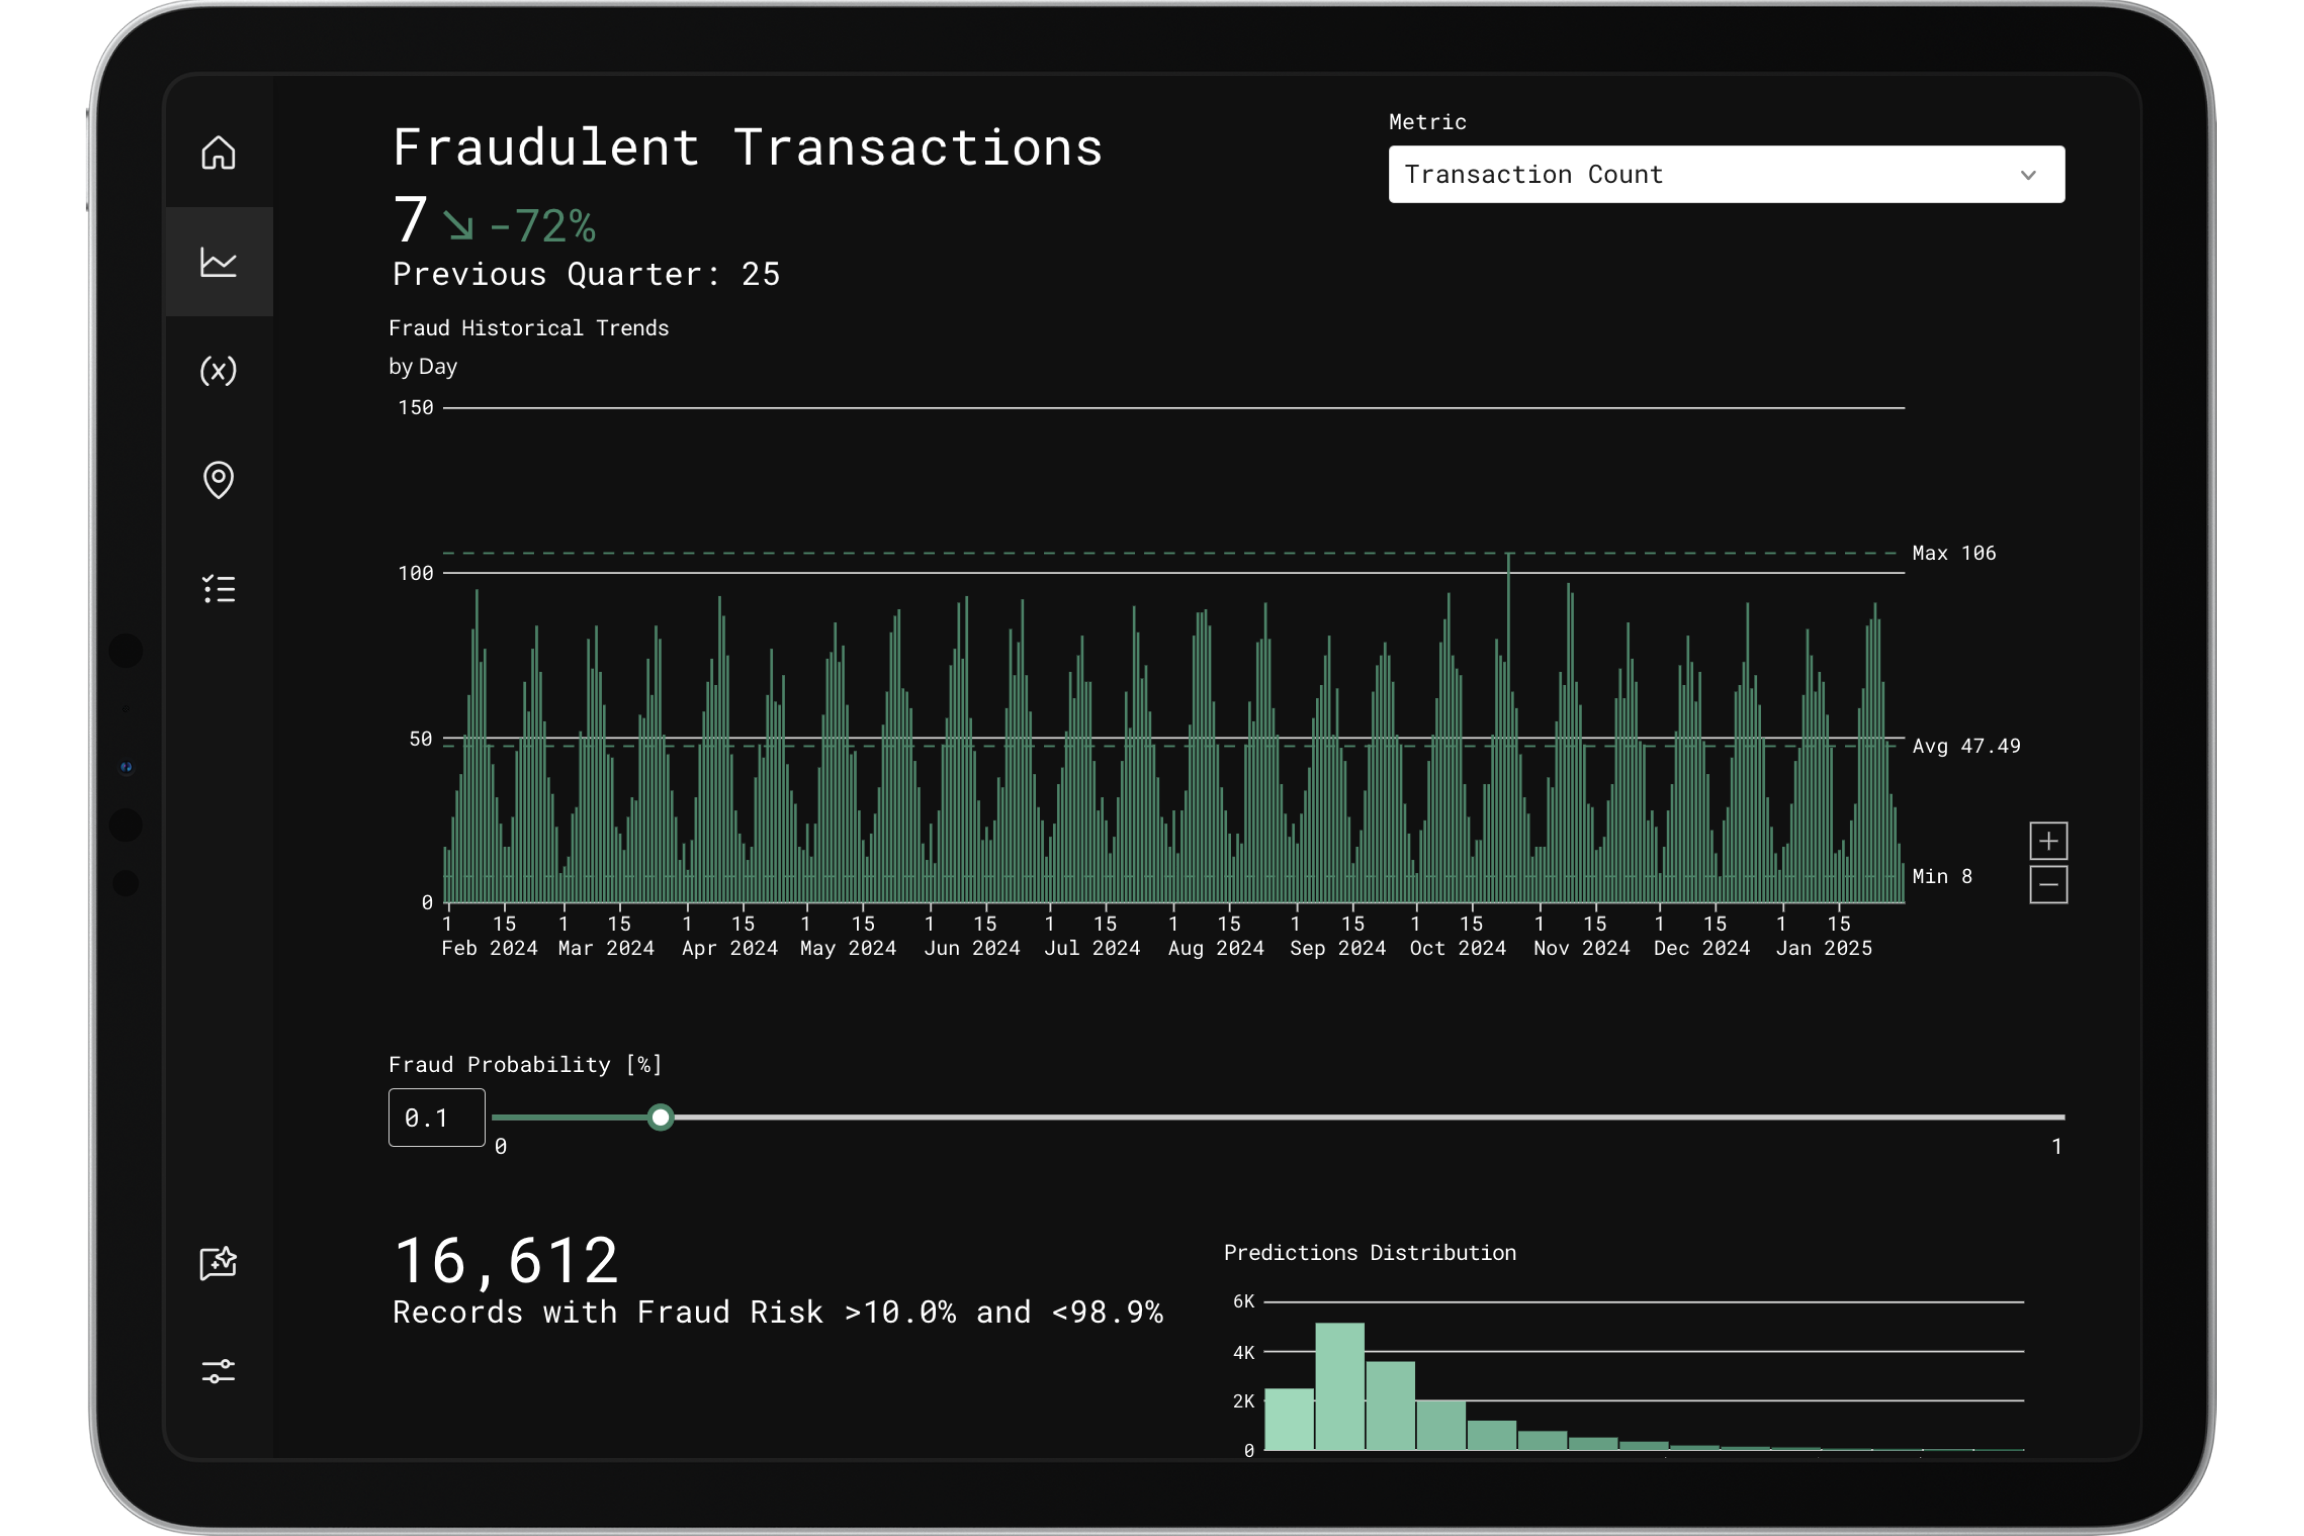Open the variables (x) sidebar icon
Image resolution: width=2304 pixels, height=1536 pixels.
coord(218,371)
